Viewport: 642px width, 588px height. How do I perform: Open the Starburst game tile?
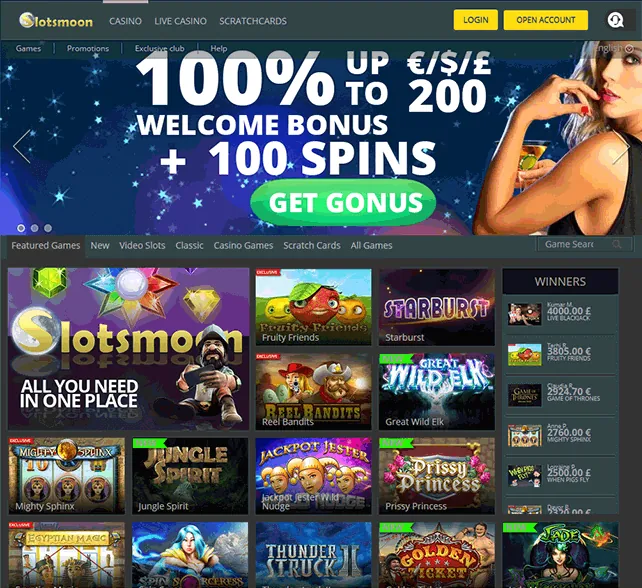tap(436, 307)
